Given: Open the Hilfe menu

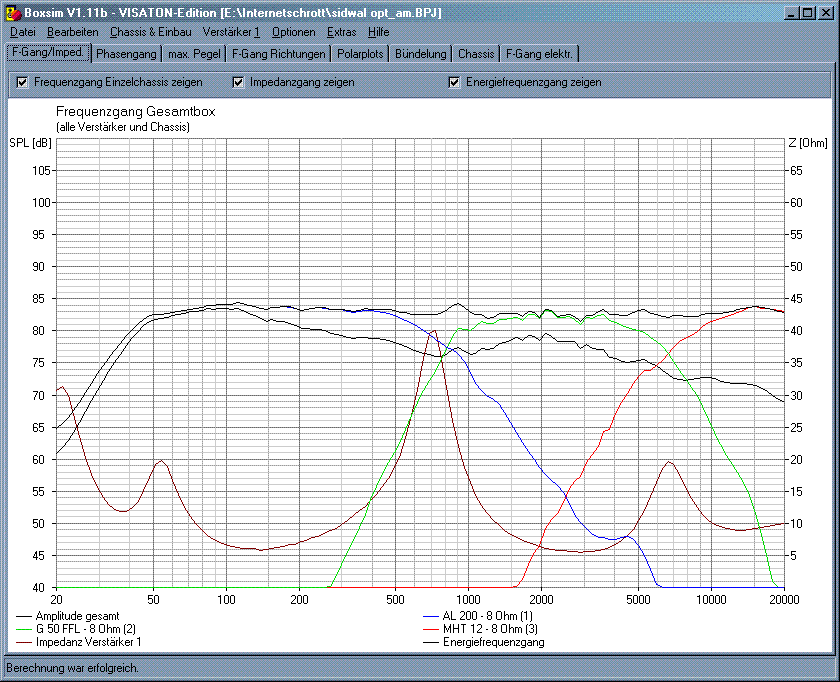Looking at the screenshot, I should pos(379,32).
